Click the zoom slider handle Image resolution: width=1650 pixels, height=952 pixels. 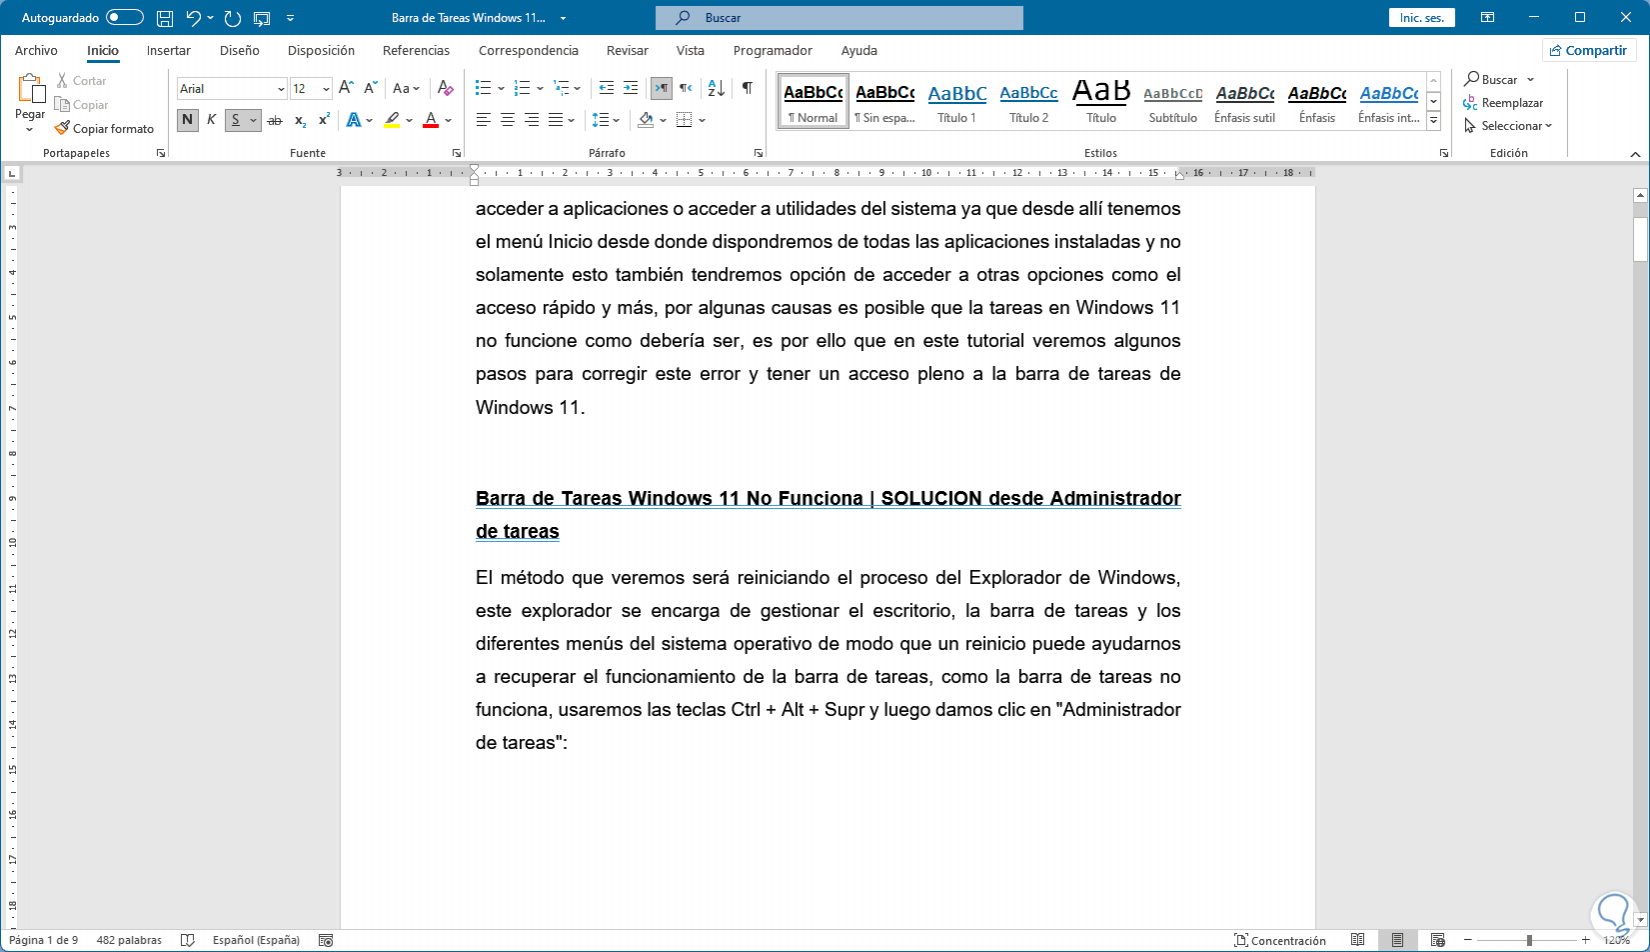tap(1529, 940)
